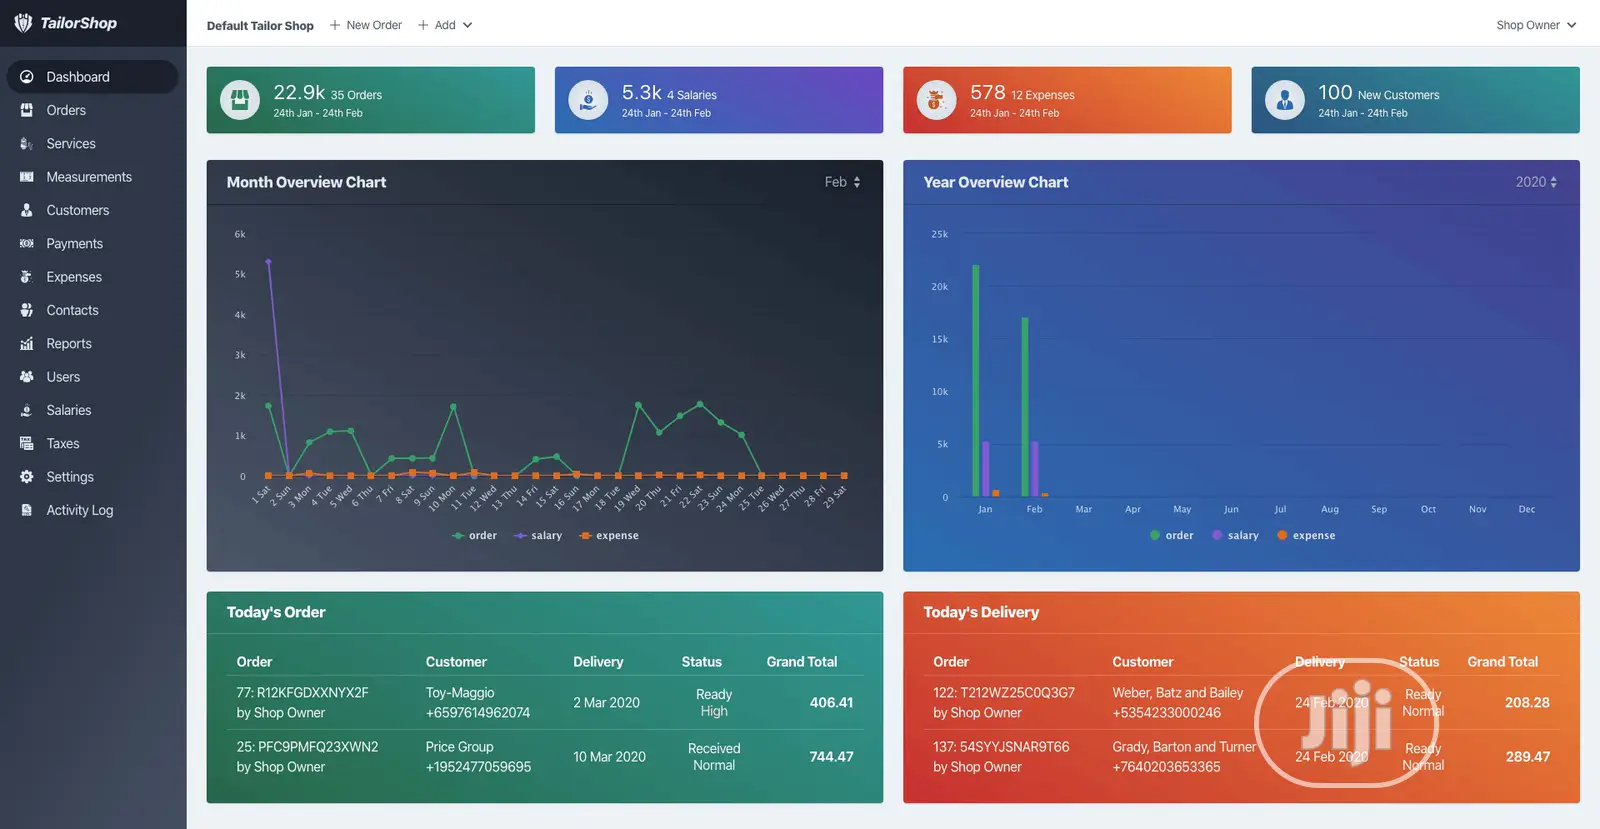Click the person icon on New Customers card
This screenshot has width=1600, height=829.
tap(1285, 100)
